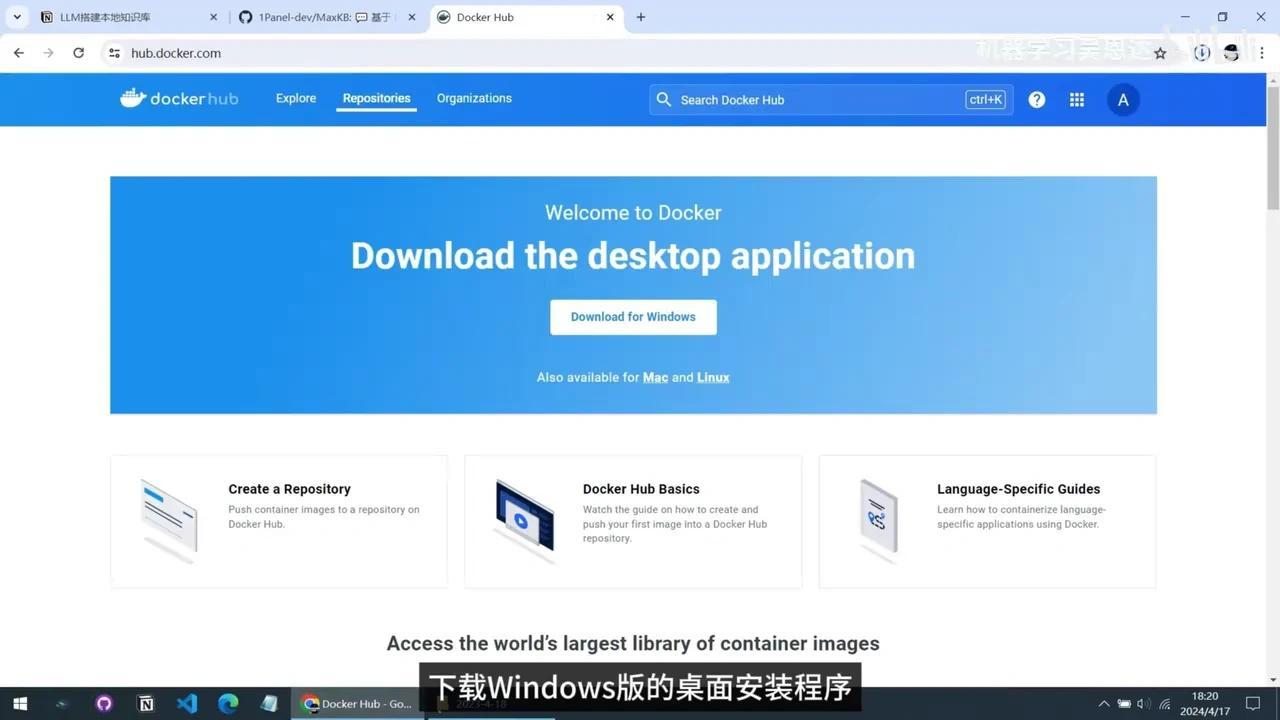The image size is (1280, 720).
Task: Open GitHub Desktop from the taskbar
Action: 104,704
